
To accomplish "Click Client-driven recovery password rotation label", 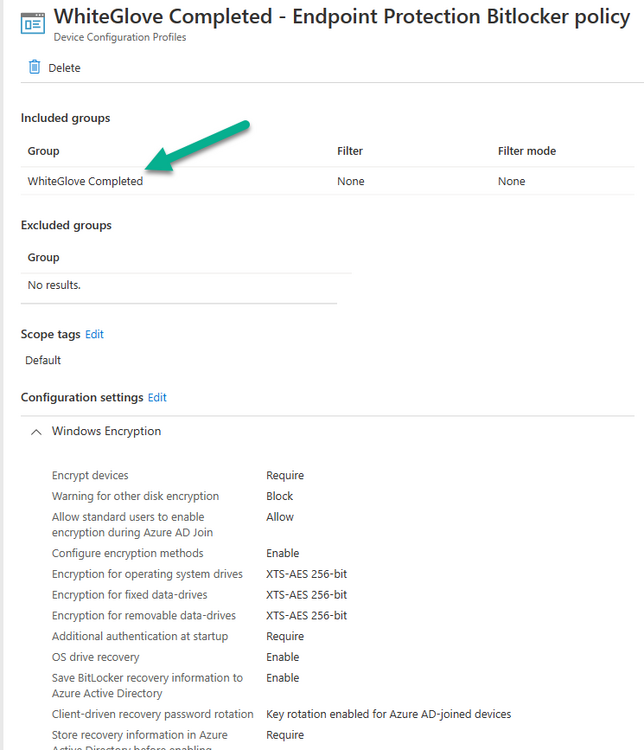I will (153, 714).
